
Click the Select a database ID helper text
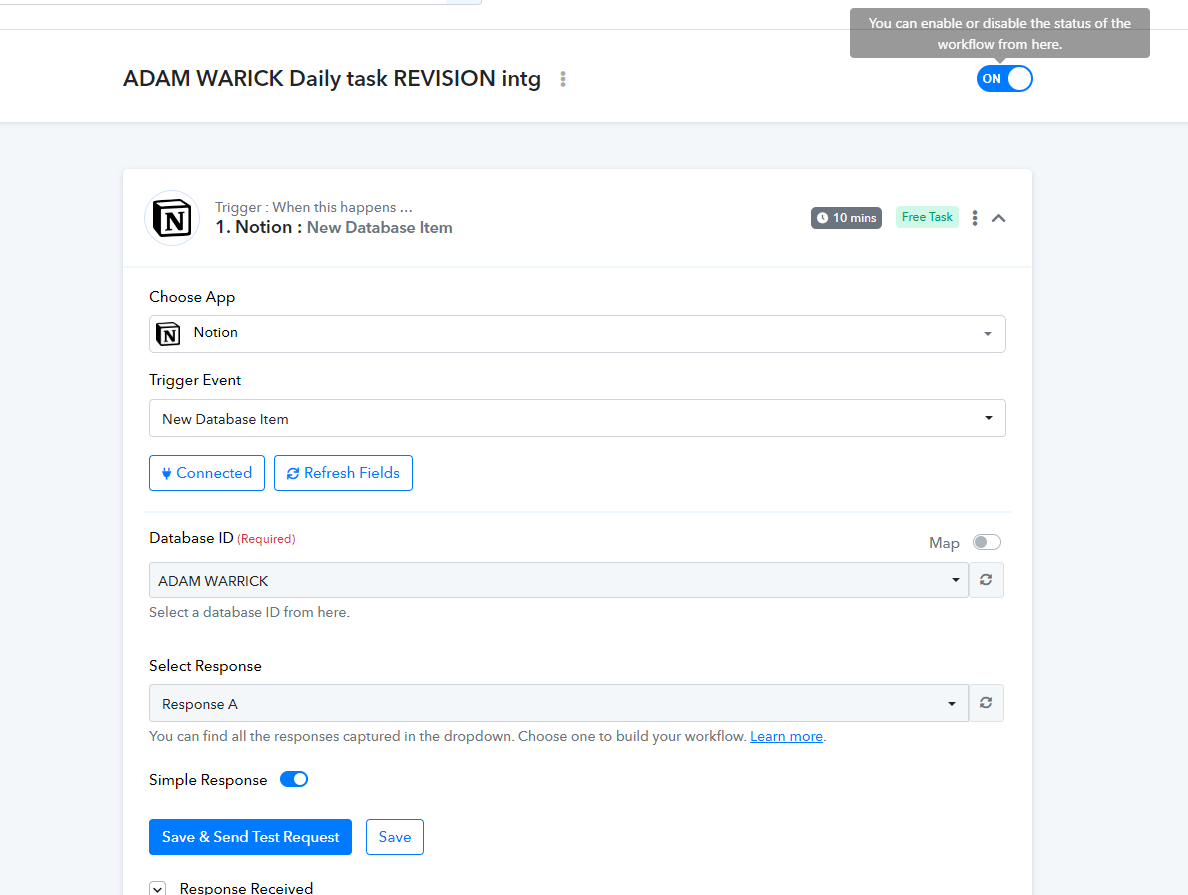249,612
